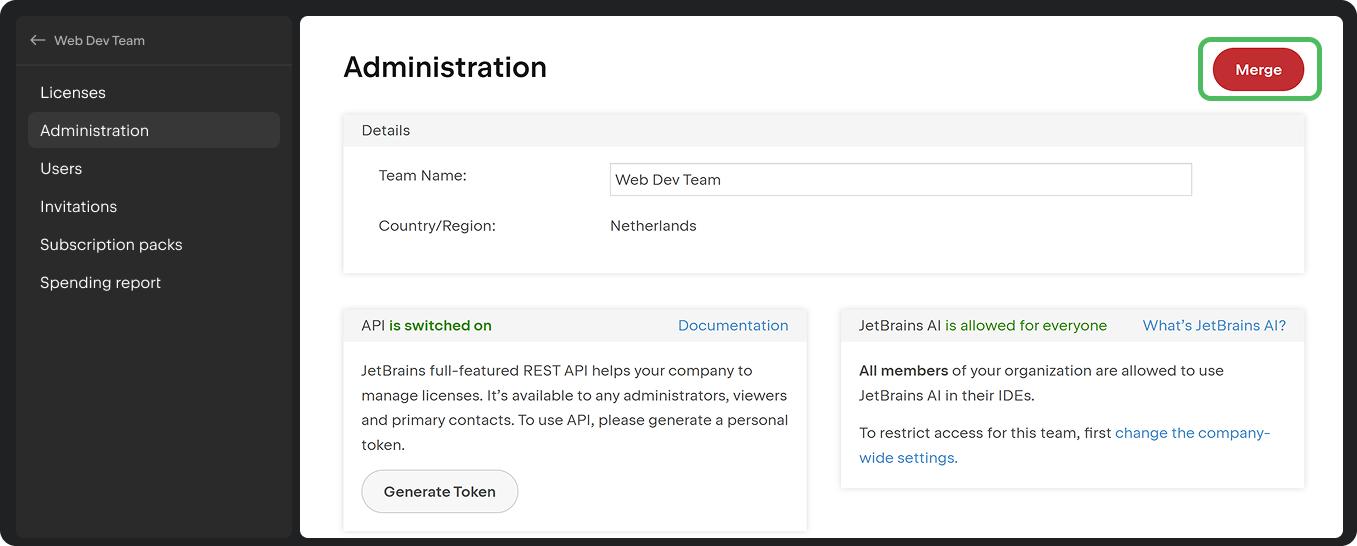Click the Web Dev Team sidebar title
The image size is (1357, 546).
99,41
